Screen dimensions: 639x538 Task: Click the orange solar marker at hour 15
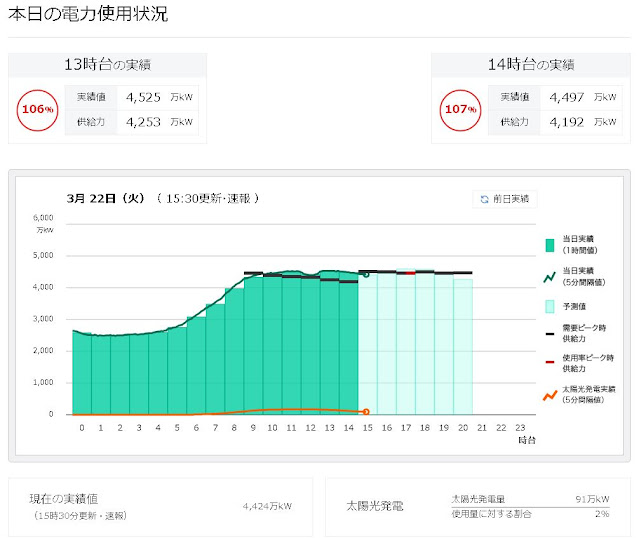point(366,412)
